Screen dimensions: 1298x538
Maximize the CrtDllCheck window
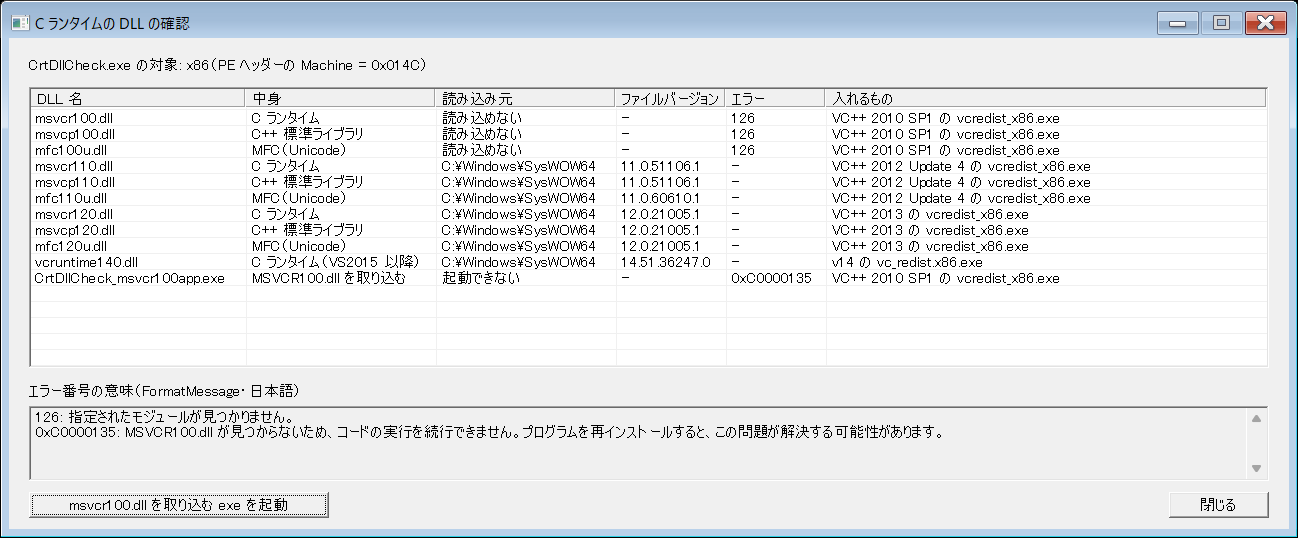tap(1220, 23)
